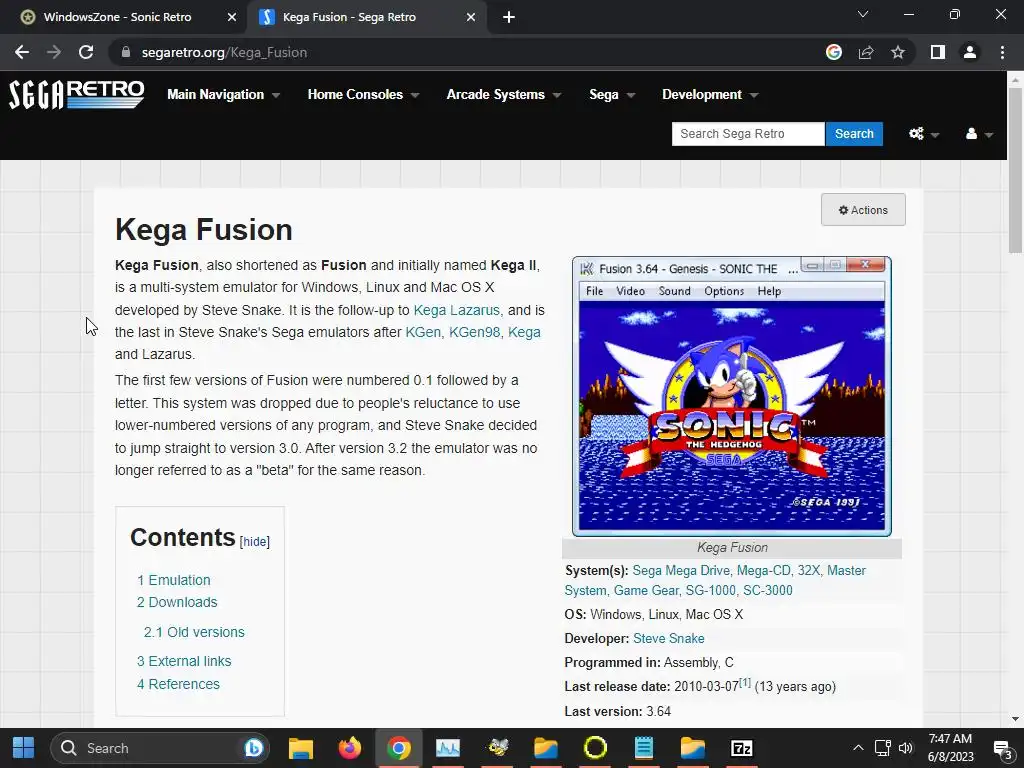Image resolution: width=1024 pixels, height=768 pixels.
Task: Open the Game Gear system link
Action: pos(644,590)
